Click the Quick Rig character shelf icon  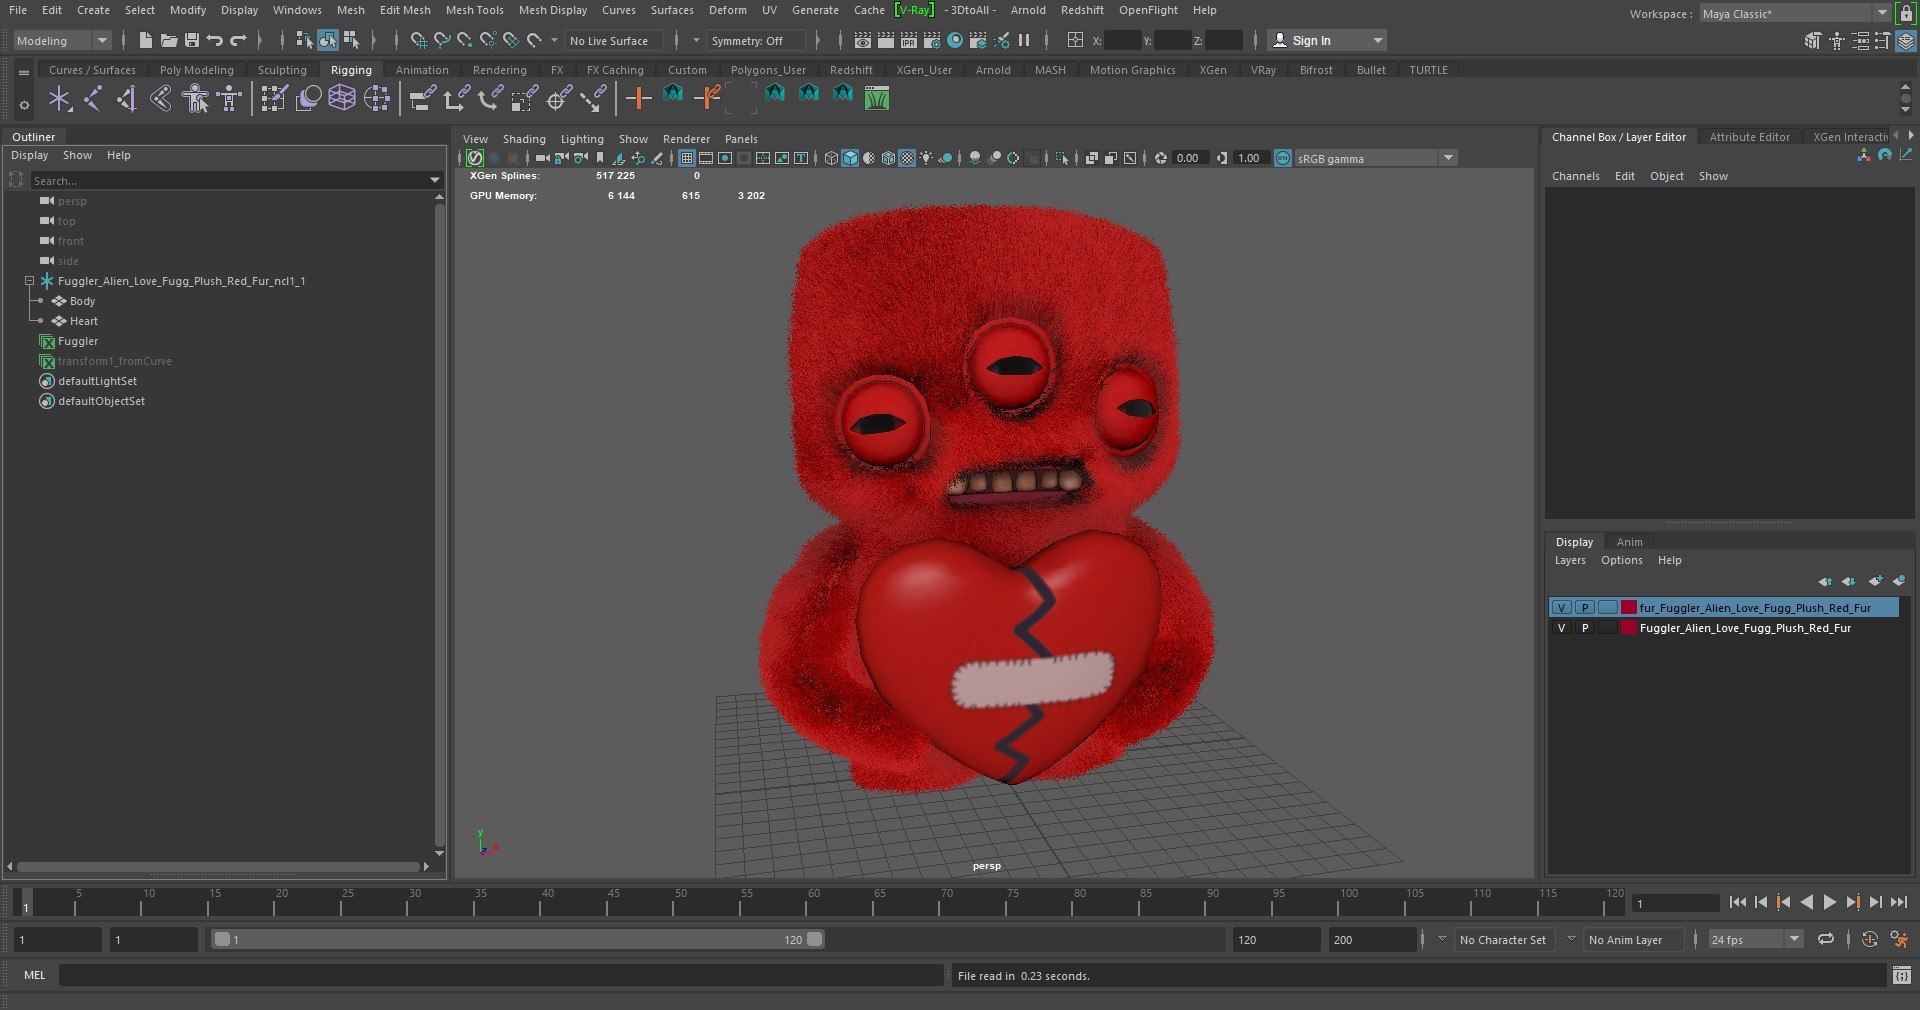pyautogui.click(x=195, y=98)
